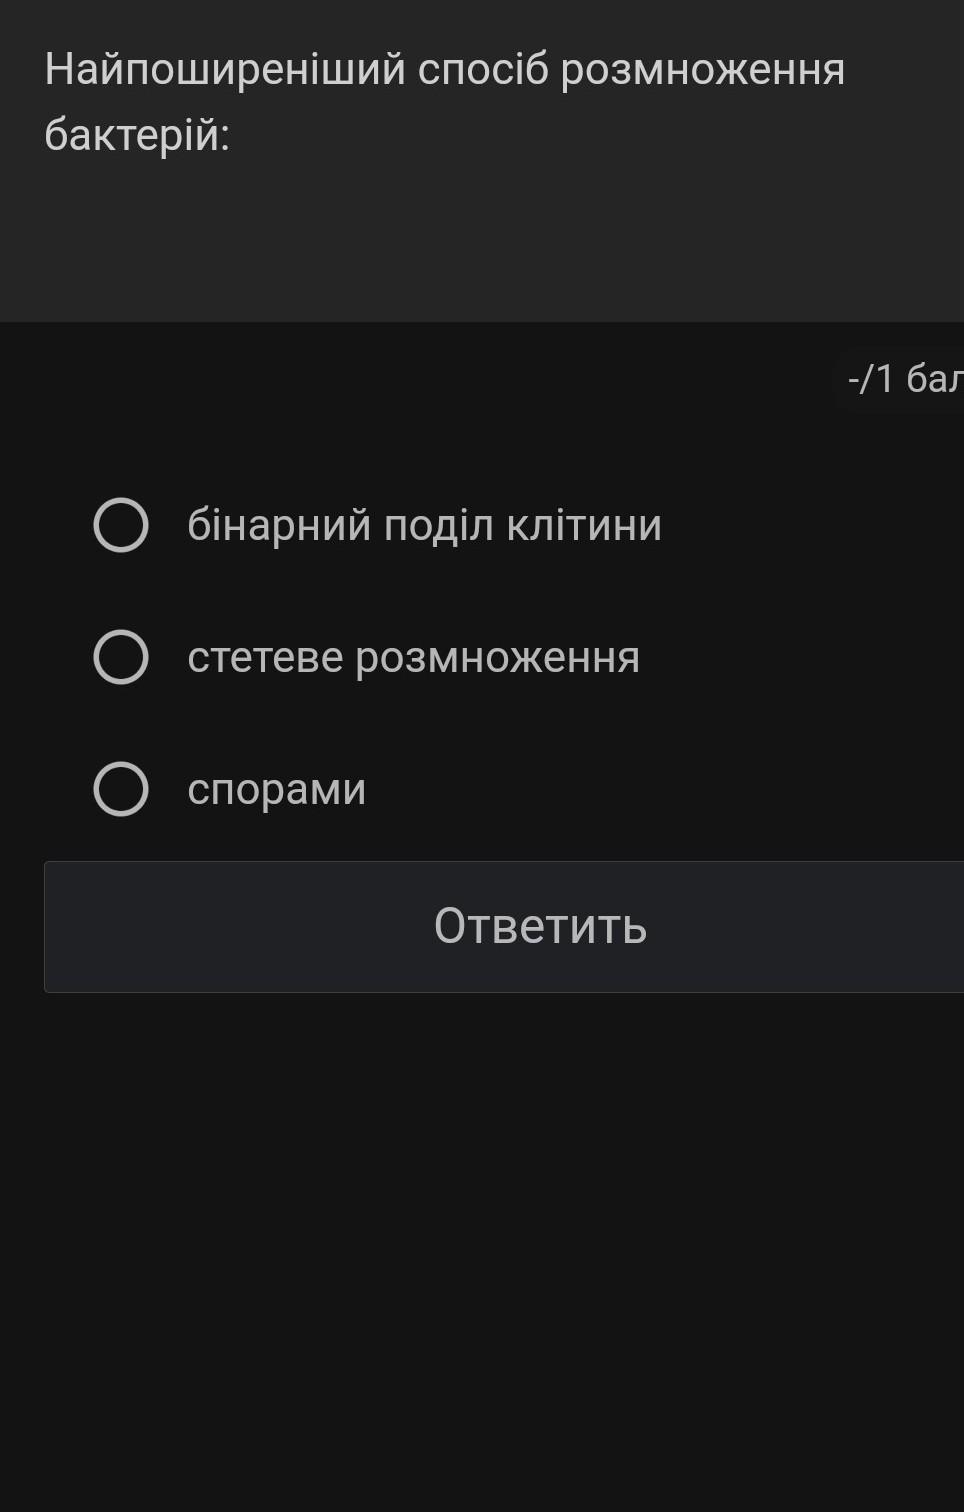964x1512 pixels.
Task: Select the radio button for бінарний поділ клітини
Action: 121,525
